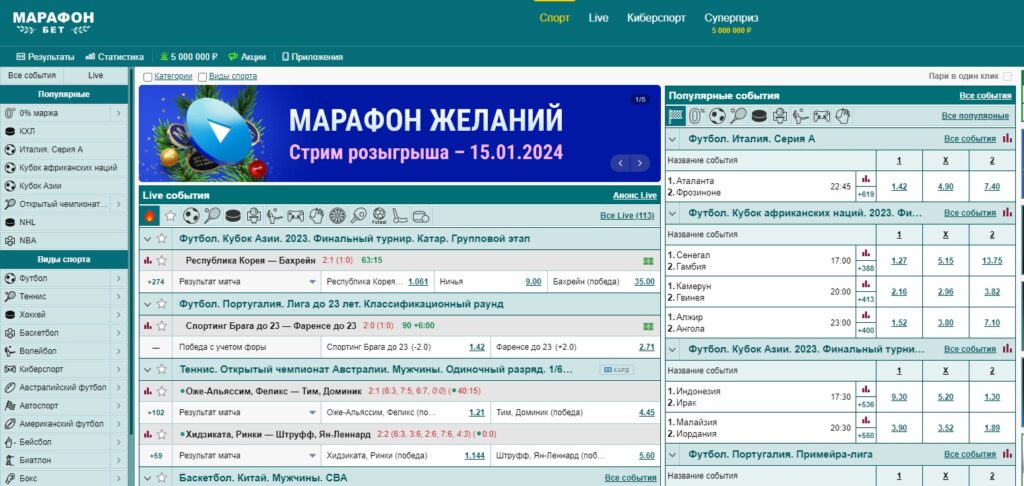Viewport: 1024px width, 486px height.
Task: Select КХЛ in the Популярные sidebar
Action: [x=64, y=131]
